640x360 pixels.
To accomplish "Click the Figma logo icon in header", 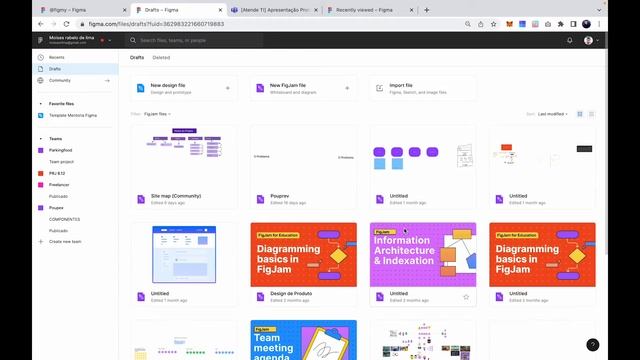I will point(40,40).
